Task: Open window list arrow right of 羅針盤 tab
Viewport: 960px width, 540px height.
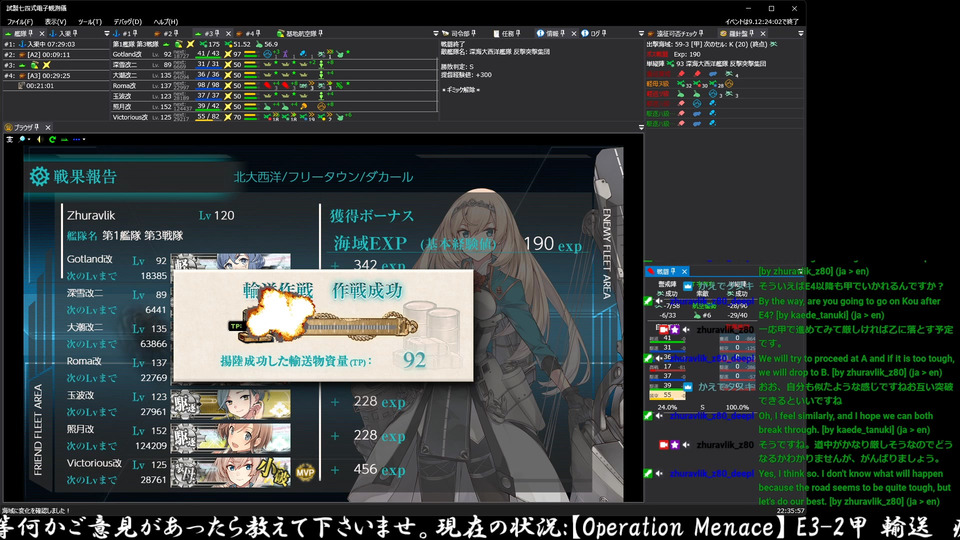Action: (801, 33)
